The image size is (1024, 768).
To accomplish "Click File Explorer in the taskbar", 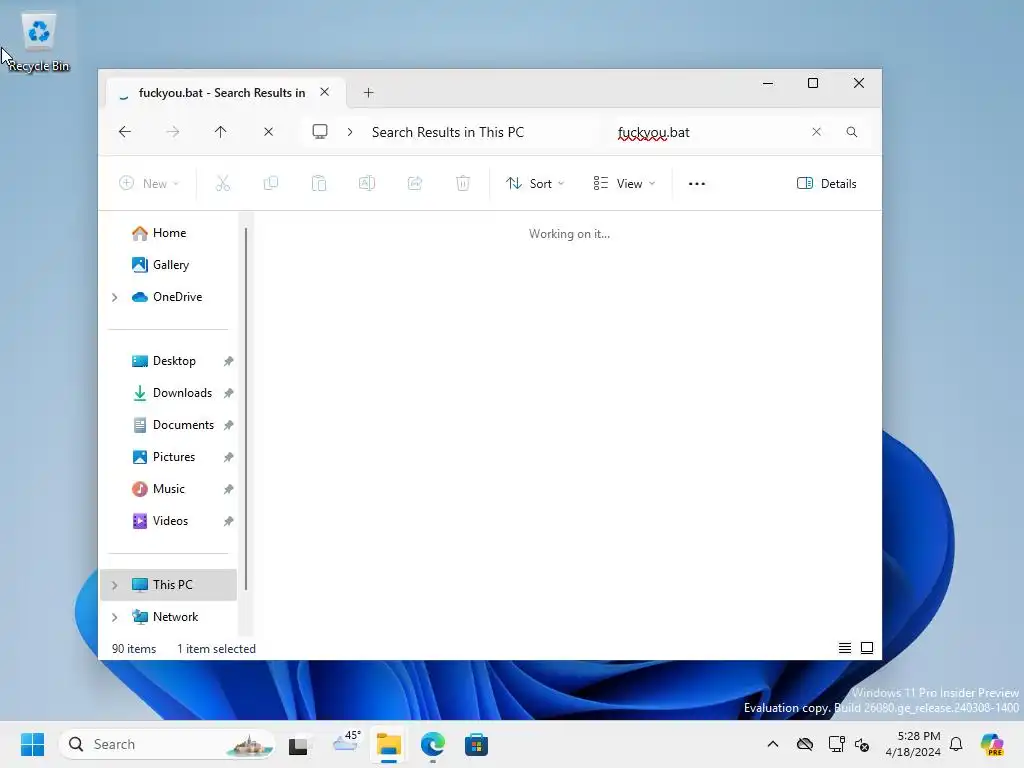I will [389, 744].
